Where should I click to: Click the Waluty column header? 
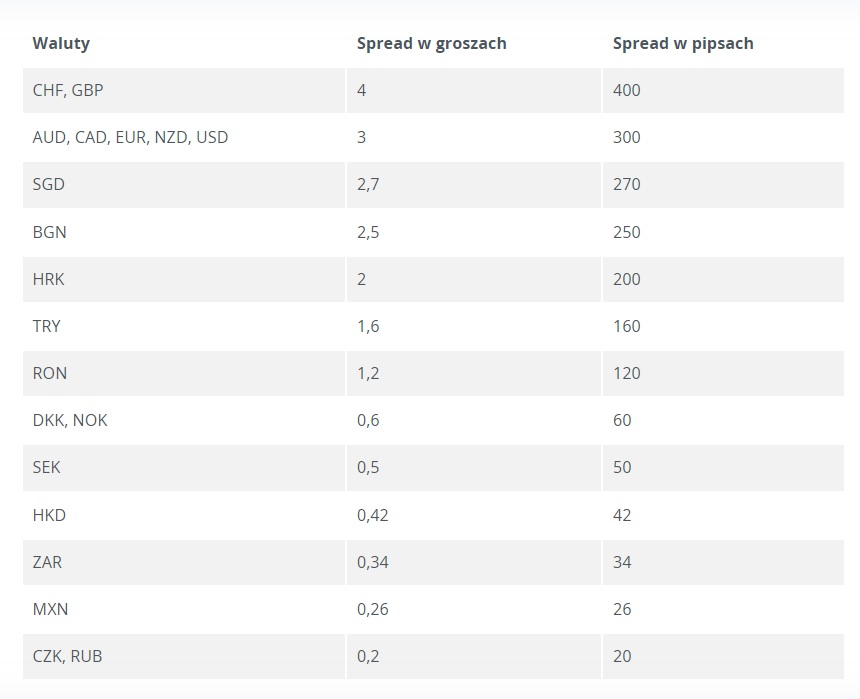tap(61, 43)
